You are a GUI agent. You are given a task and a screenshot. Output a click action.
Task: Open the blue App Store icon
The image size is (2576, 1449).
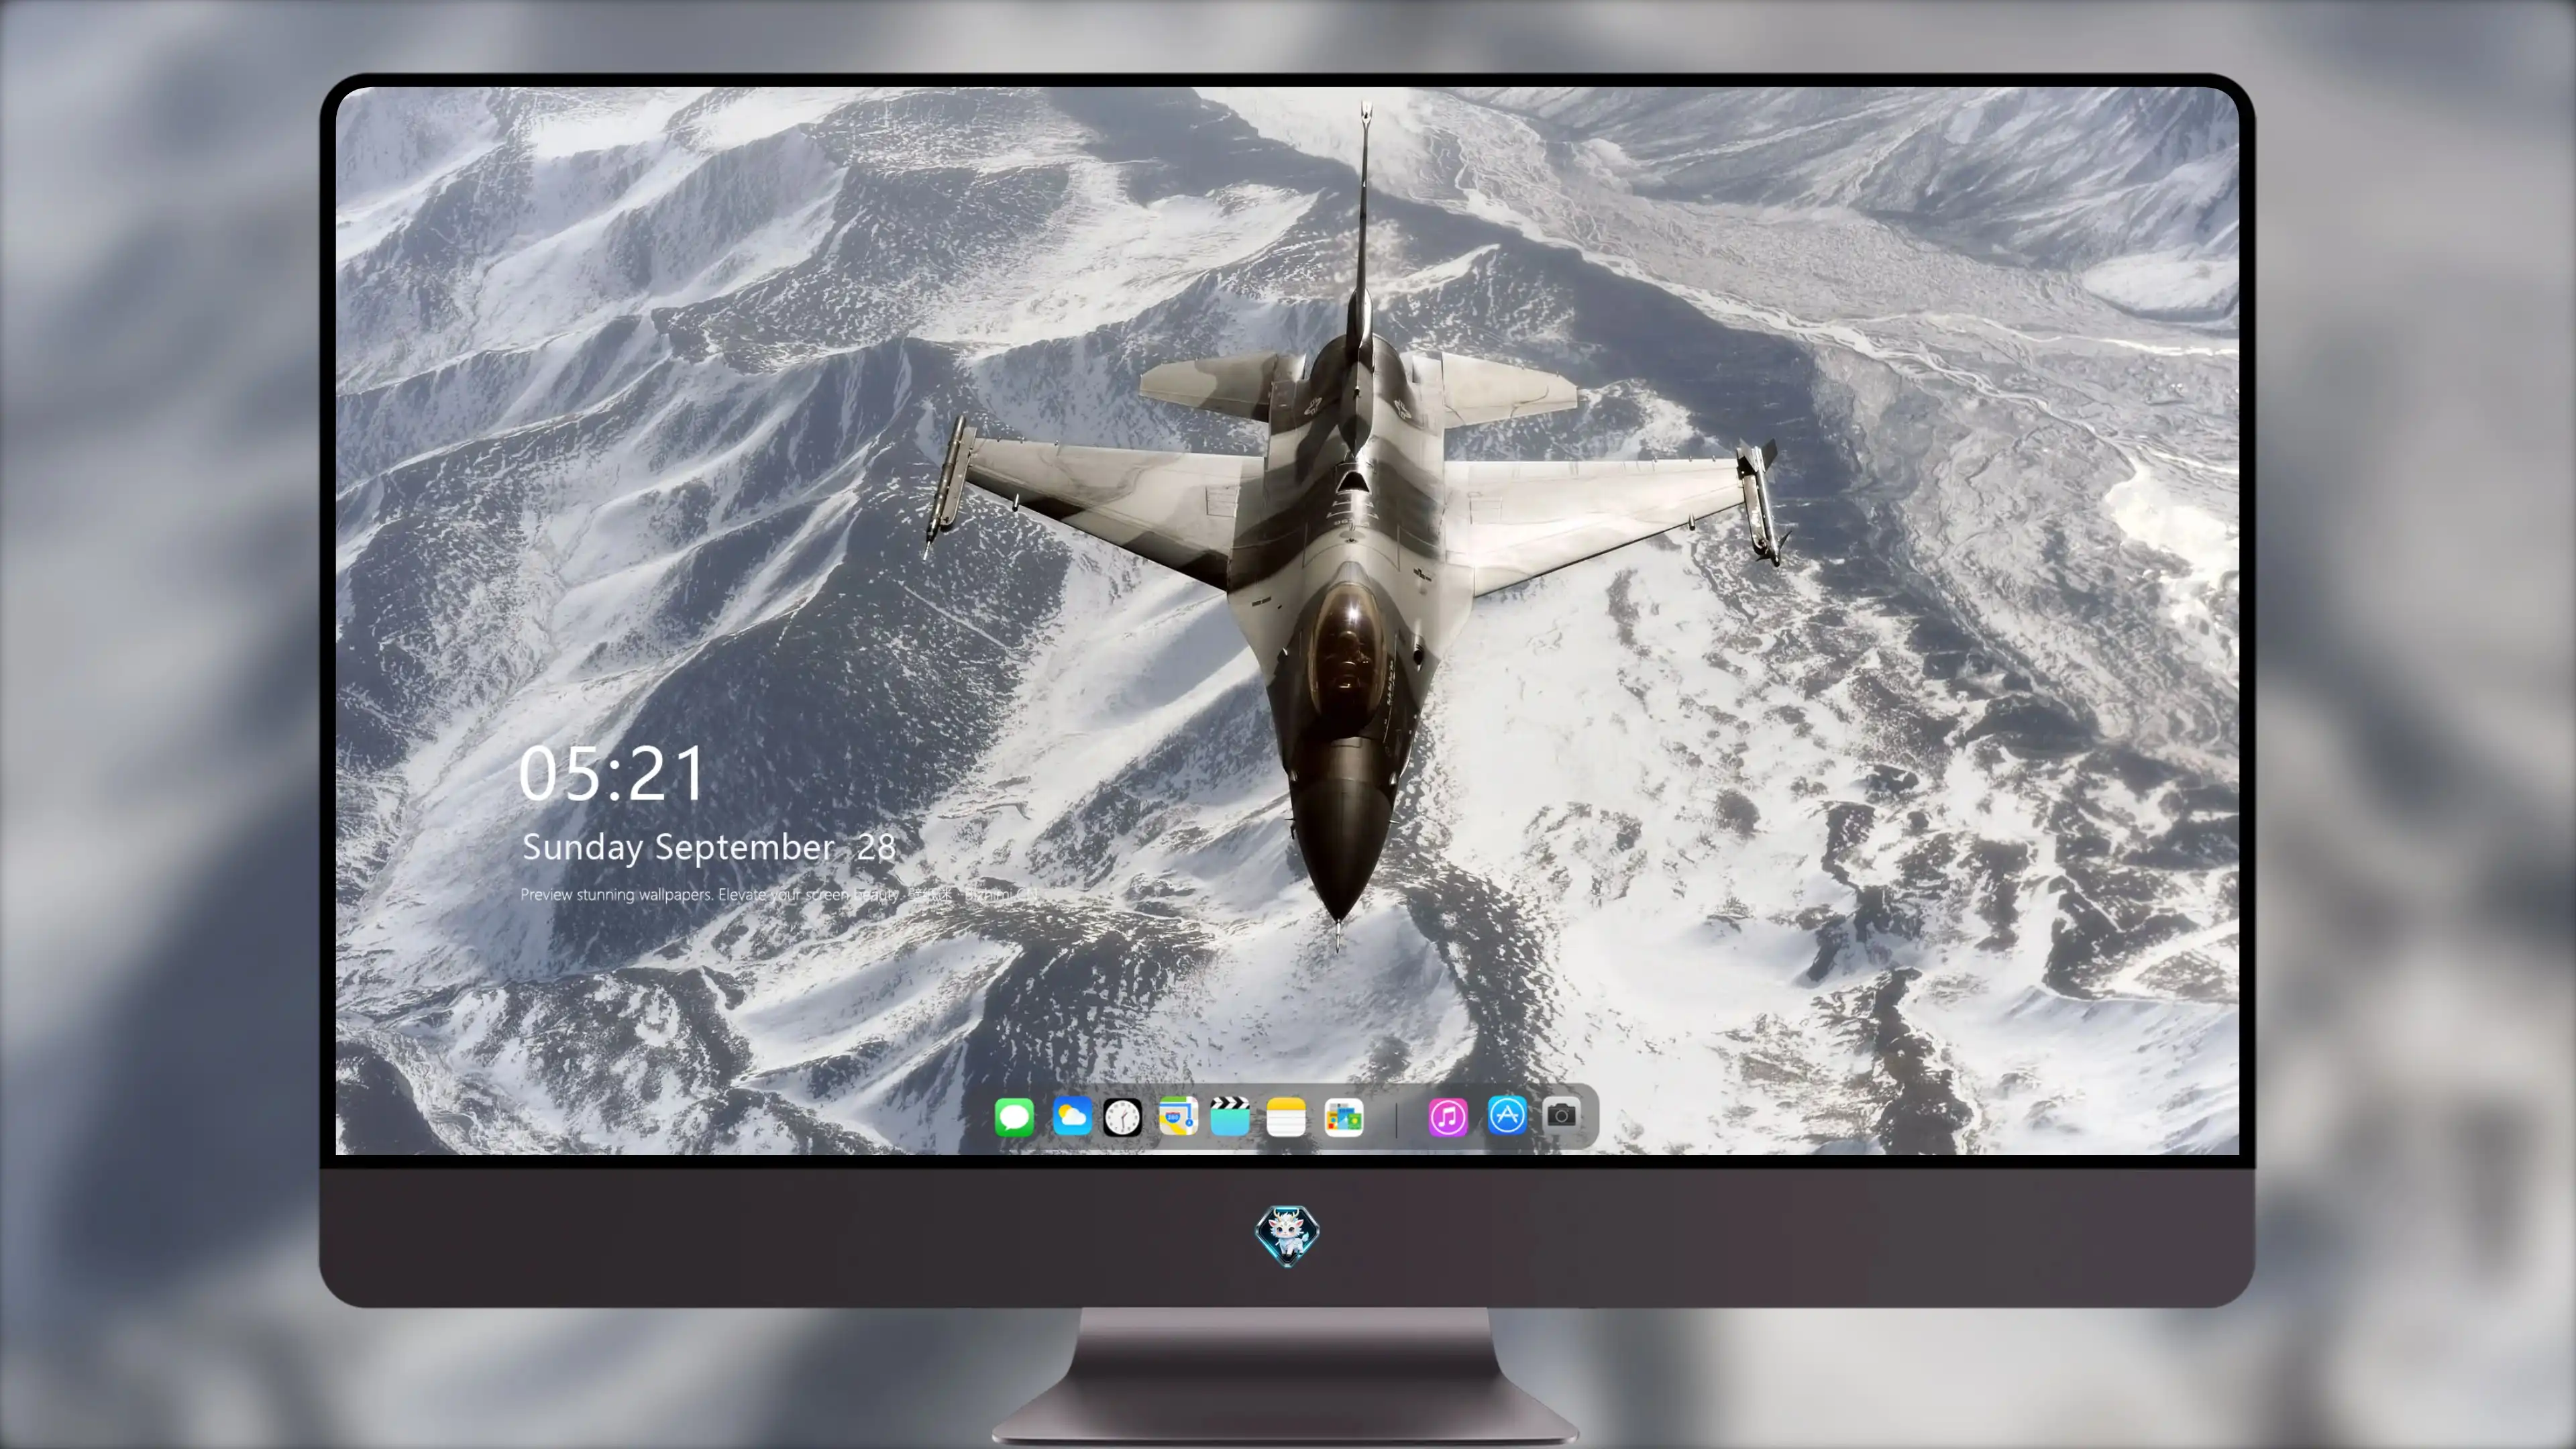click(x=1507, y=1116)
